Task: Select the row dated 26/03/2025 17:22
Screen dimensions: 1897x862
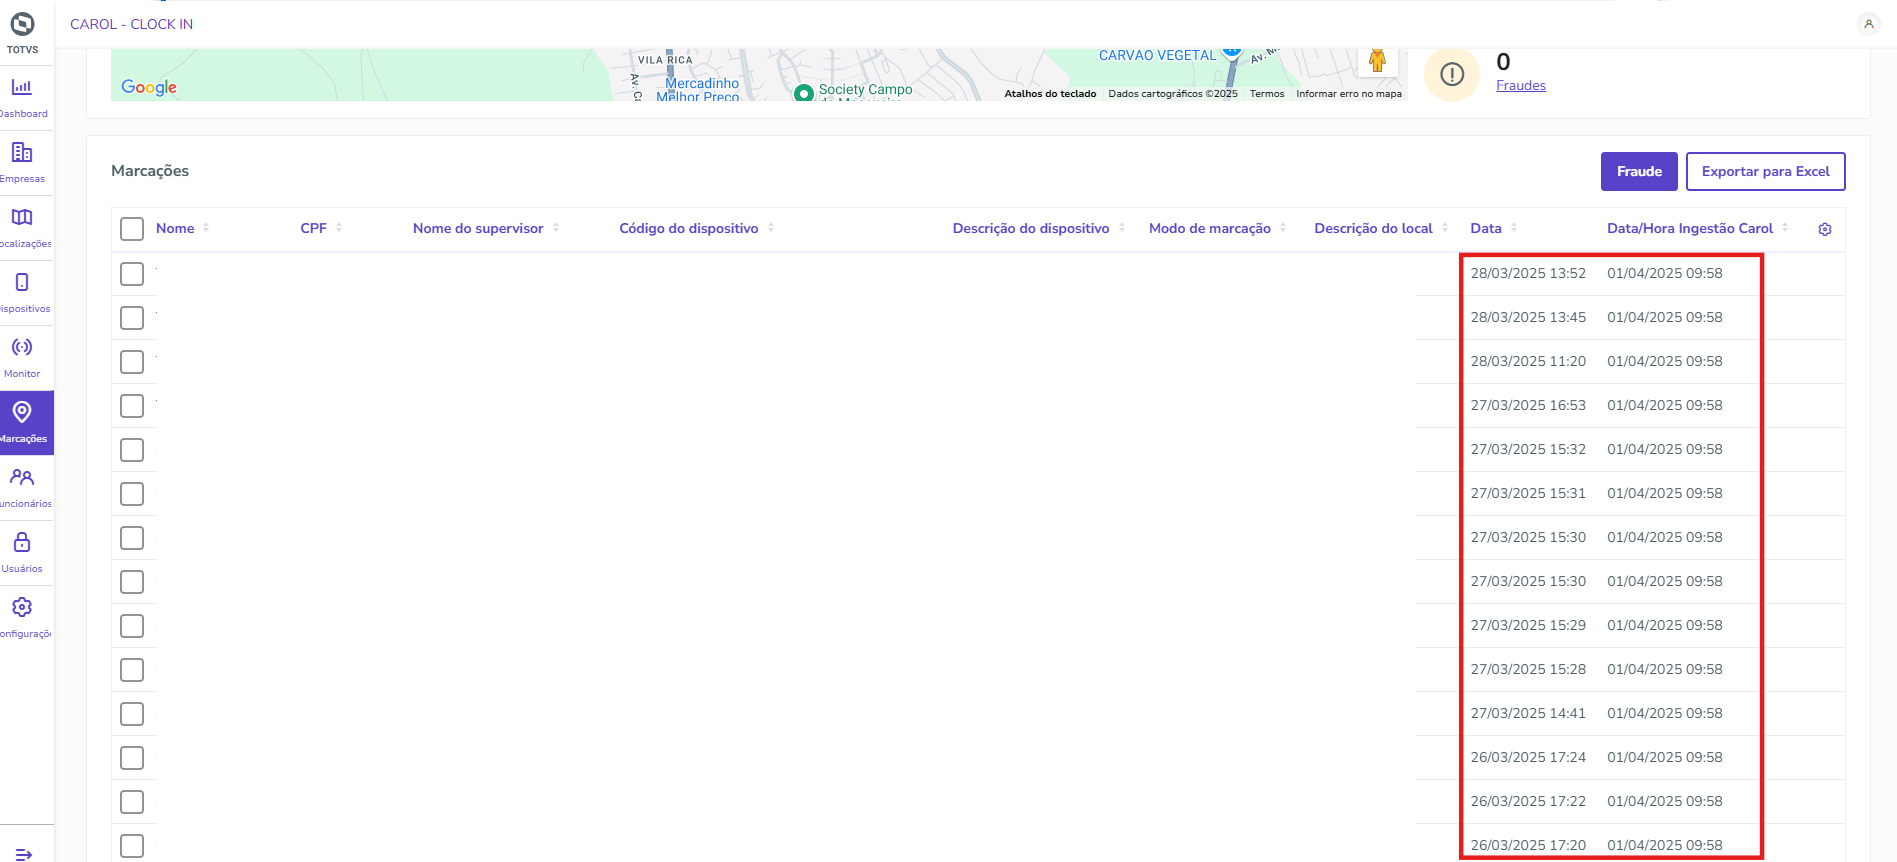Action: pos(132,802)
